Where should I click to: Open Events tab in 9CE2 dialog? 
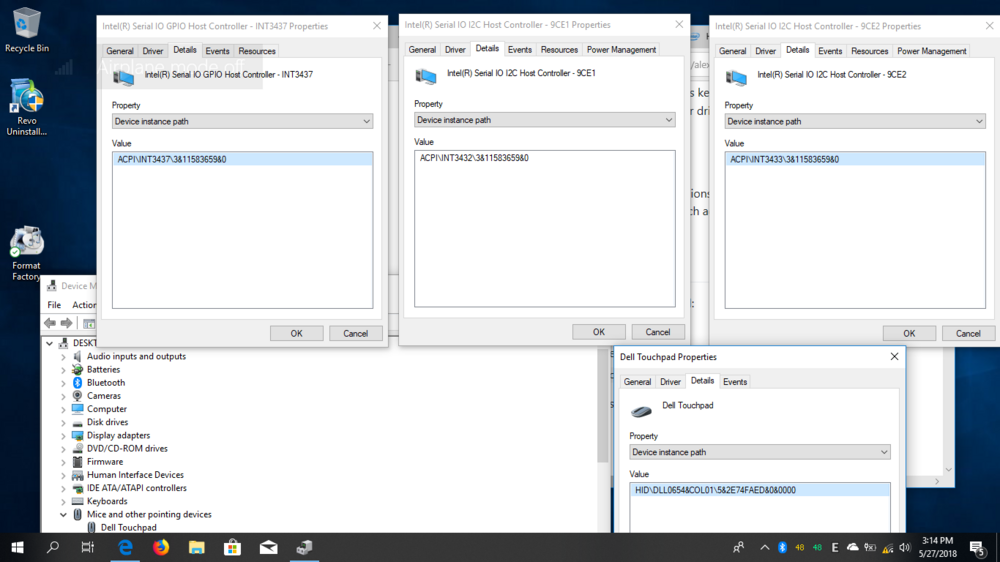830,51
